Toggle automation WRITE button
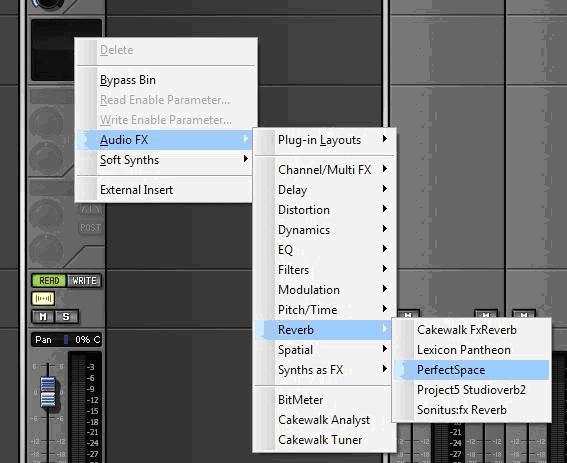The height and width of the screenshot is (463, 567). (84, 281)
